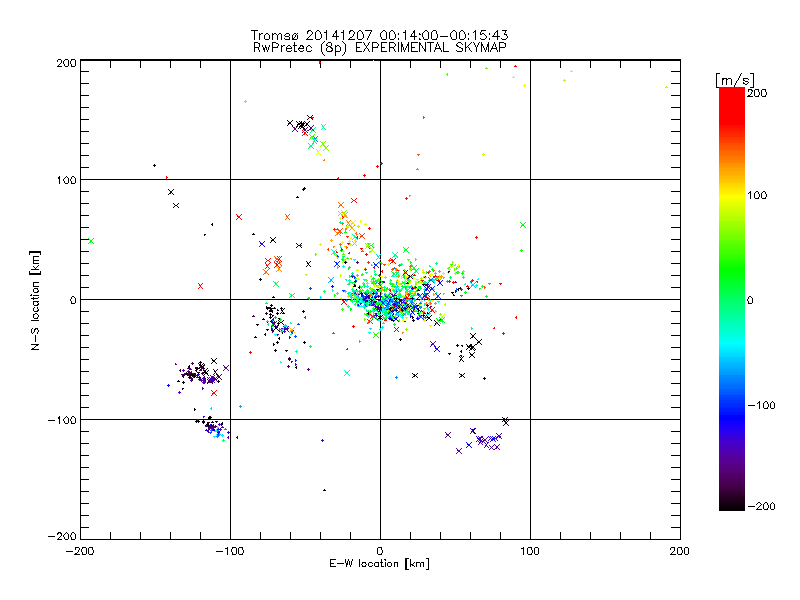Click the colorbar label '-100'
800x600 pixels.
(761, 405)
